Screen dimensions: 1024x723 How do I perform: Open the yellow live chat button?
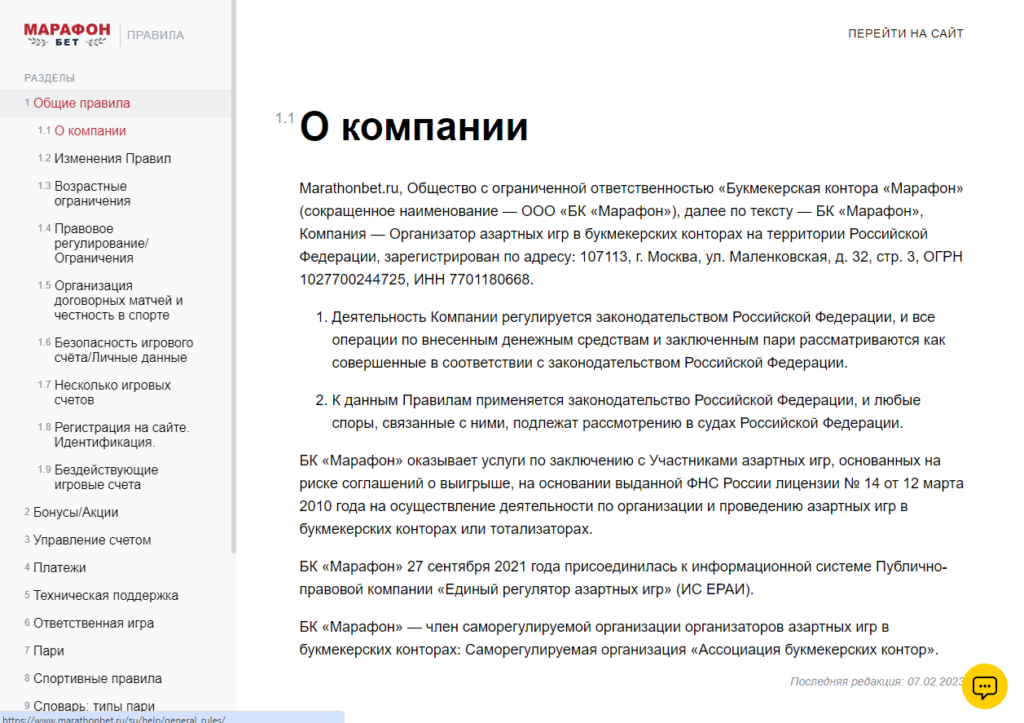(x=984, y=686)
